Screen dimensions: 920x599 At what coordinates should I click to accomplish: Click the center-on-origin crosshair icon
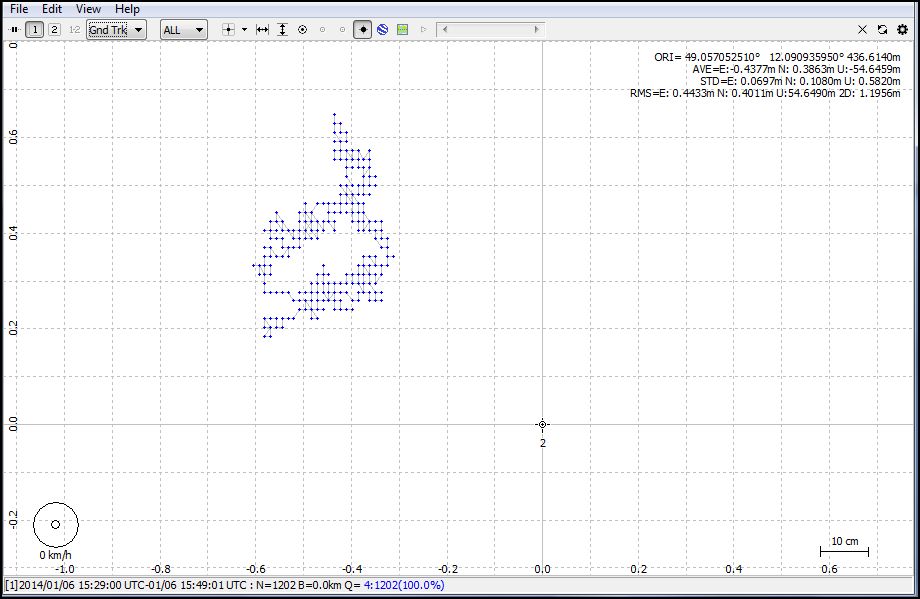click(228, 30)
